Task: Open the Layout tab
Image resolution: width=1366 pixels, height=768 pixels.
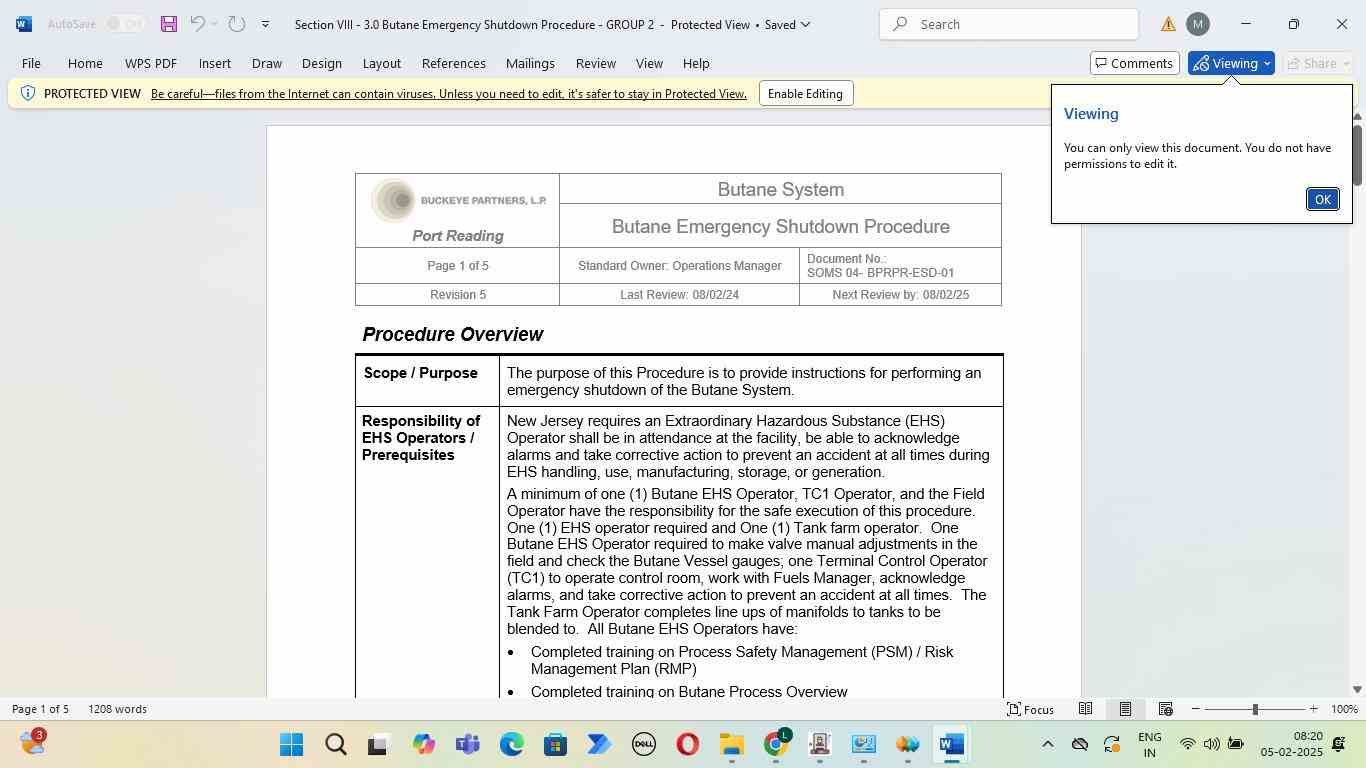Action: coord(381,63)
